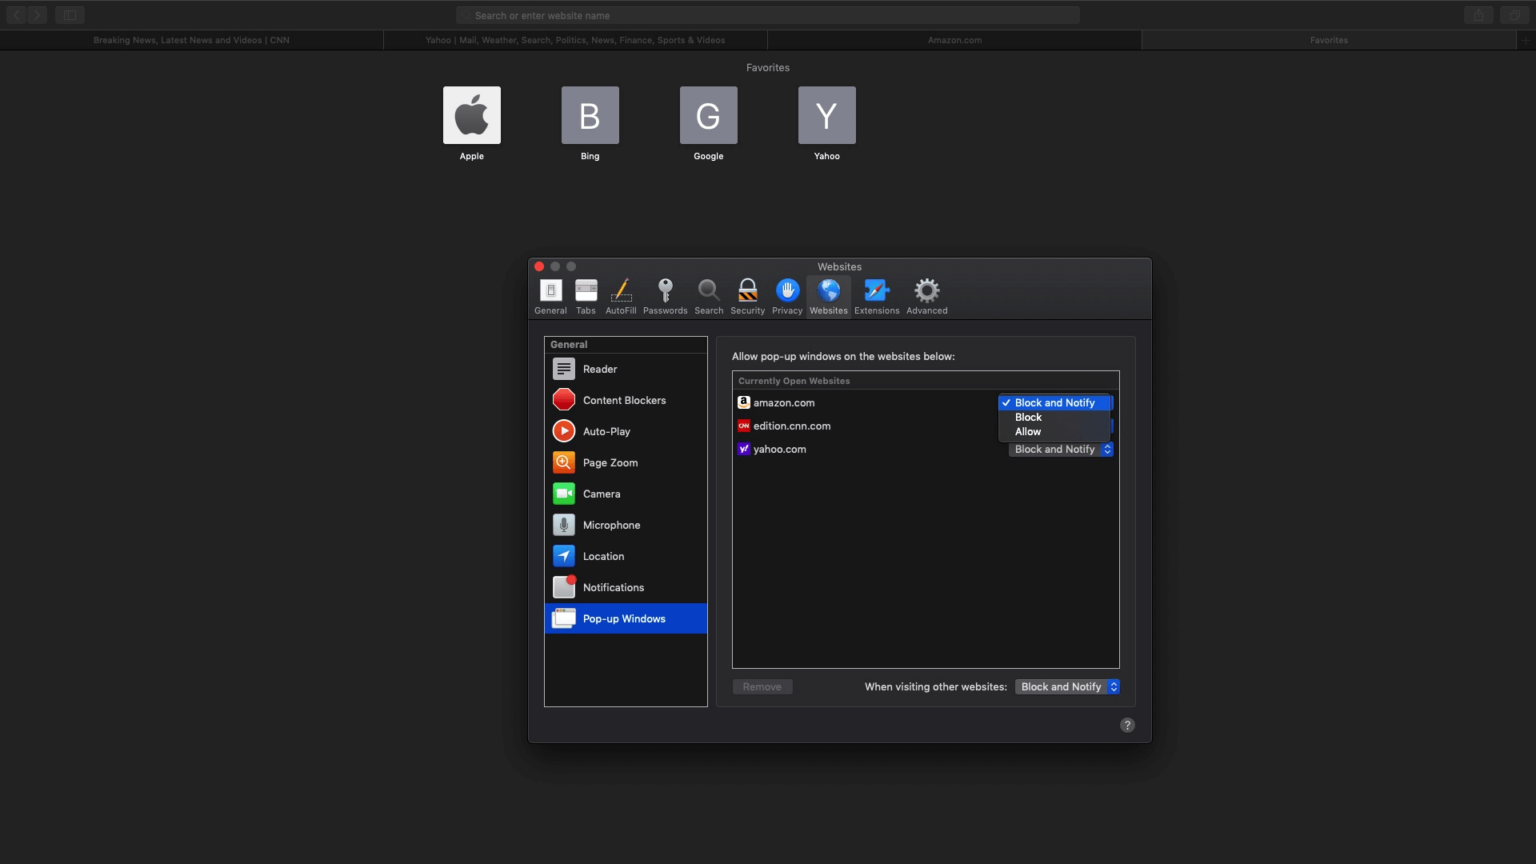Open the Privacy preferences pane
Screen dimensions: 1536x864
coord(787,295)
